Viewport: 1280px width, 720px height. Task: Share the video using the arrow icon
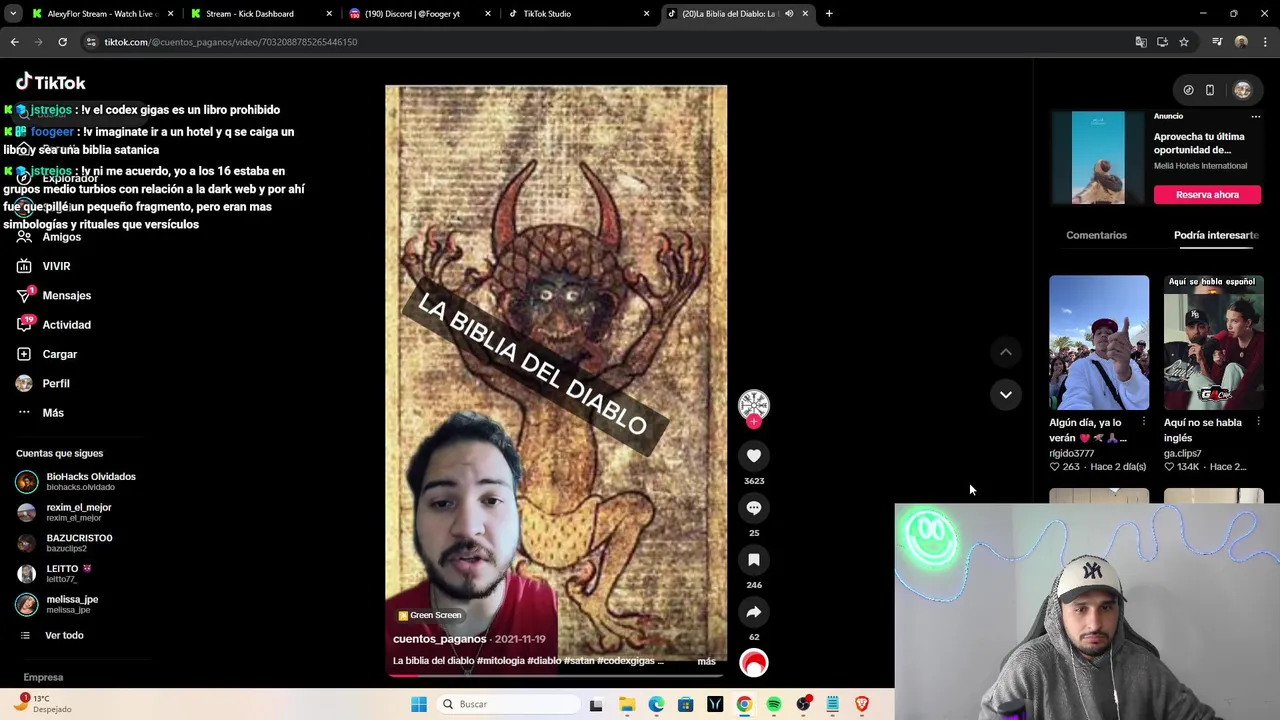(754, 612)
